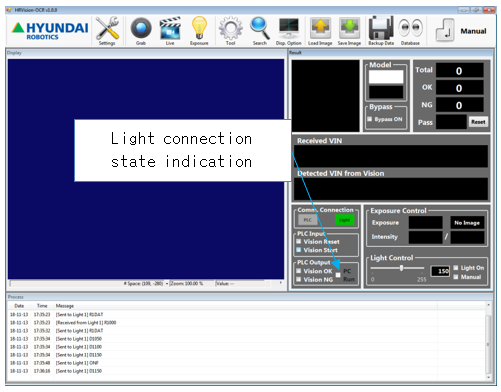Click the Hyundai Robotics logo
The image size is (501, 392).
coord(50,31)
